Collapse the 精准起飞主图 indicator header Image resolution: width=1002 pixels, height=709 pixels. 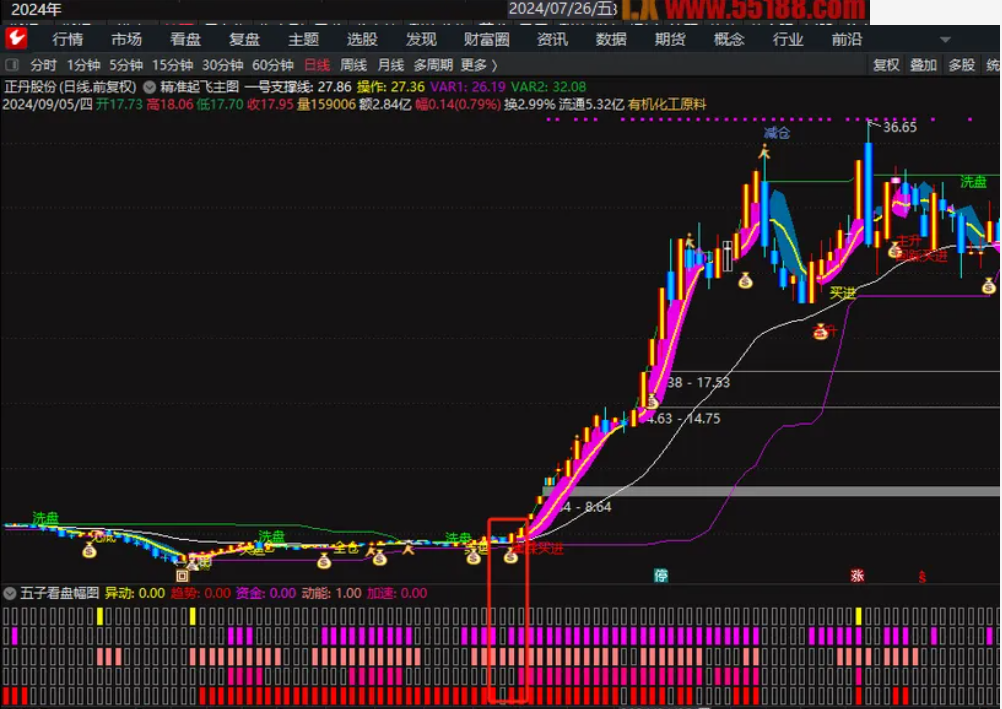150,87
